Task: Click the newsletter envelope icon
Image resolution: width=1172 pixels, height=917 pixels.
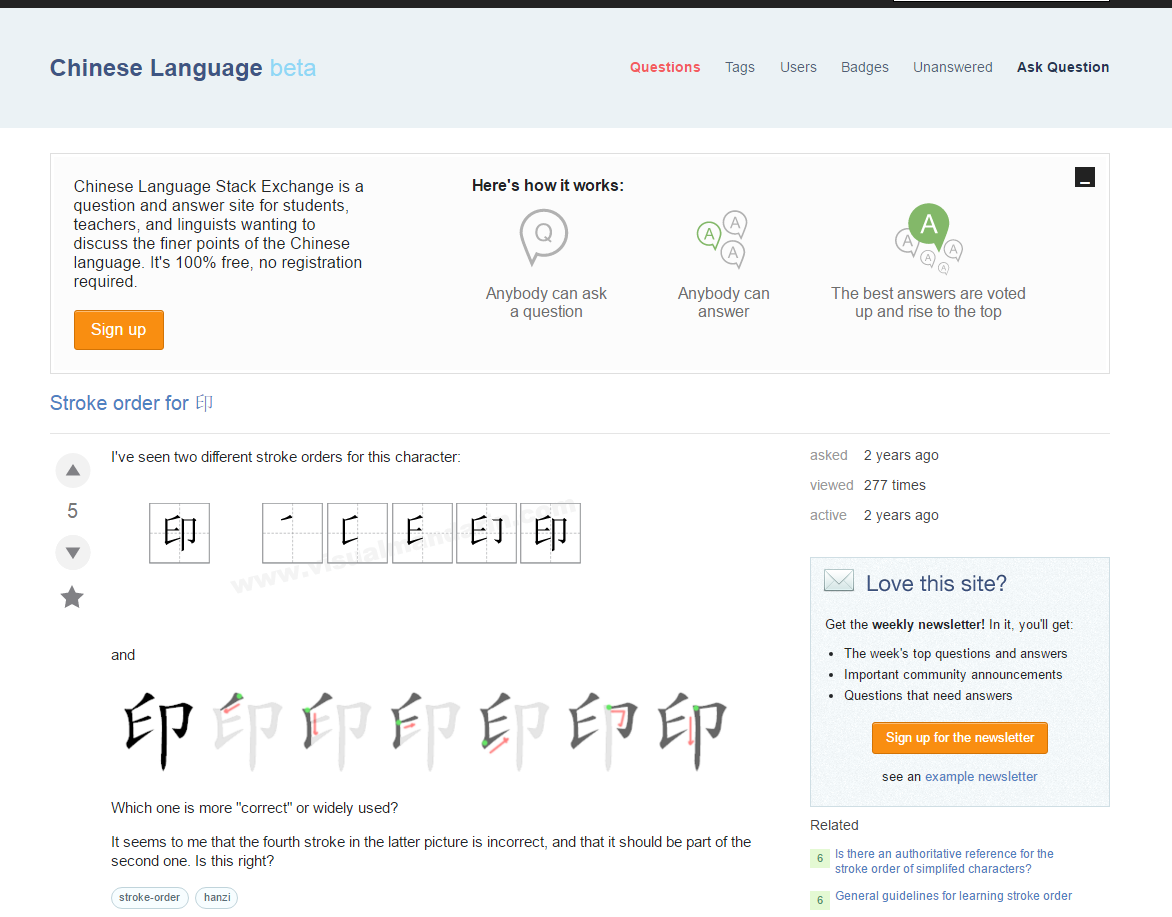Action: click(x=838, y=581)
